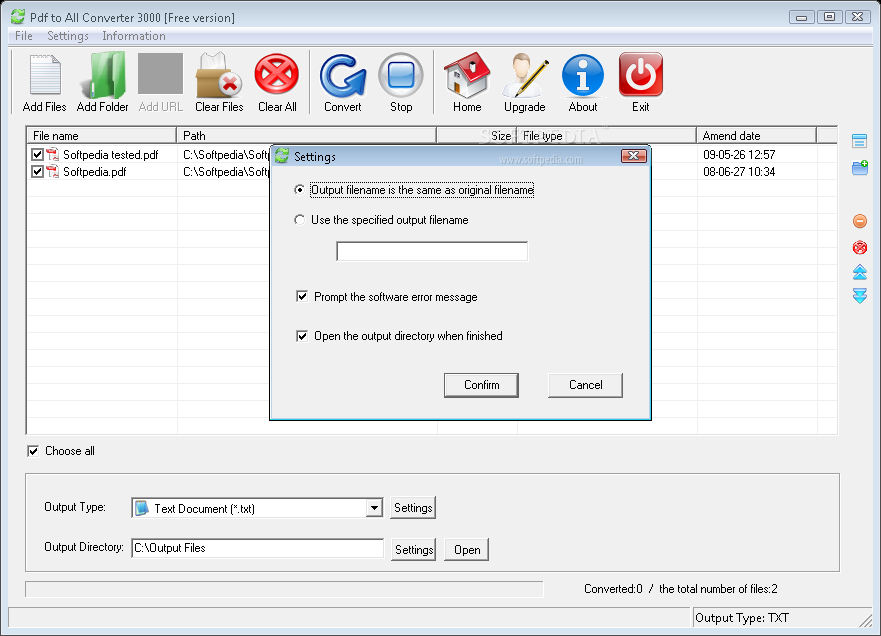Image resolution: width=881 pixels, height=636 pixels.
Task: Click the red Exit power icon
Action: 641,75
